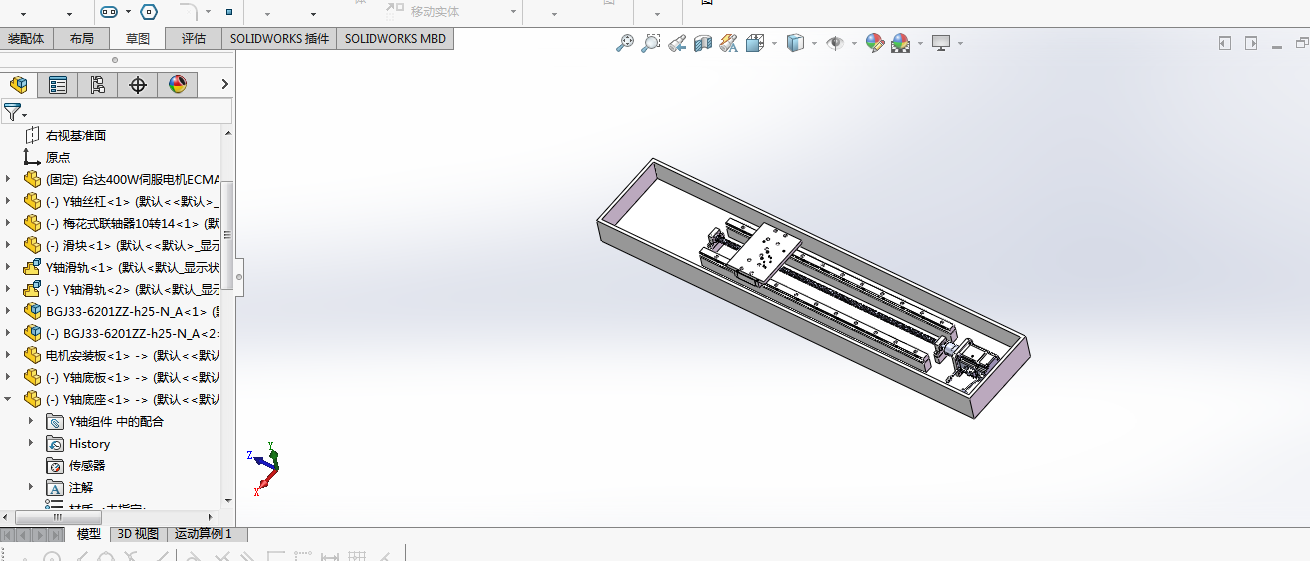Click the View Orientation cube icon
Viewport: 1310px width, 561px height.
755,43
